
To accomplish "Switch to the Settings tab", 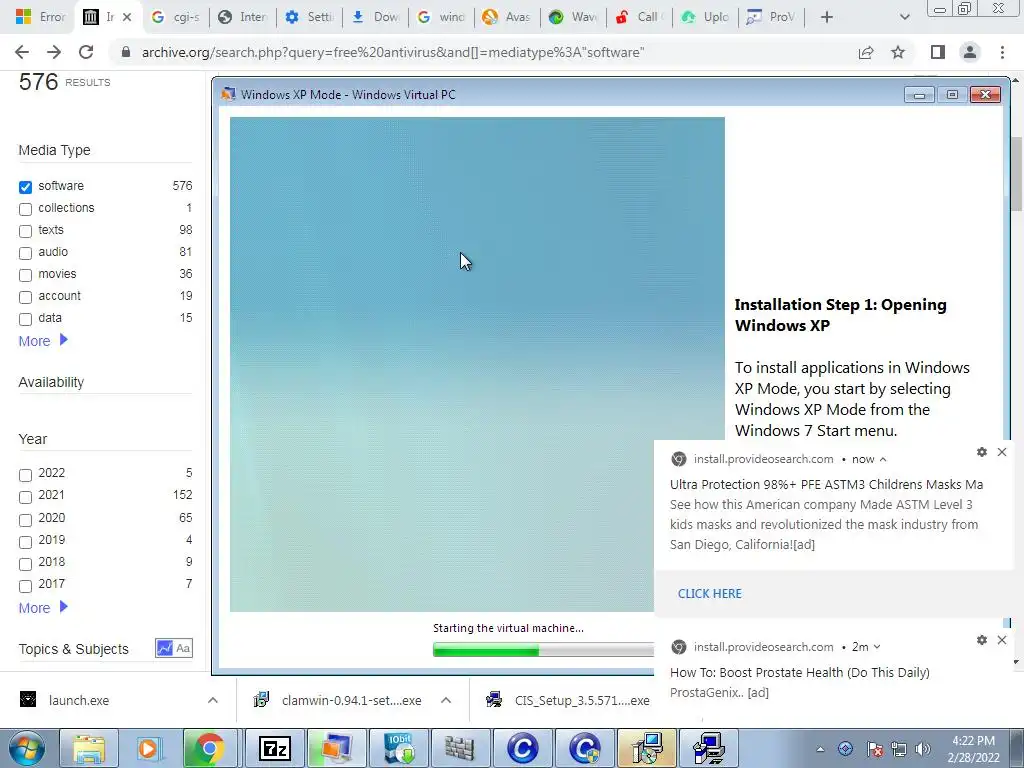I will point(310,17).
